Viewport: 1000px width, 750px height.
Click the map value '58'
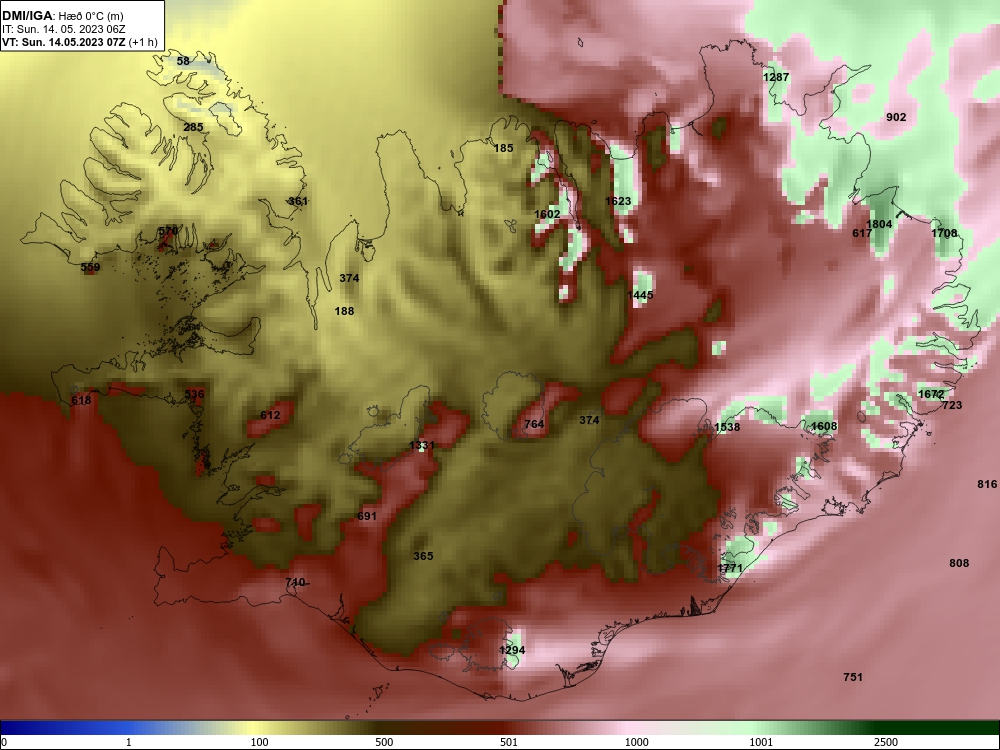pos(183,61)
